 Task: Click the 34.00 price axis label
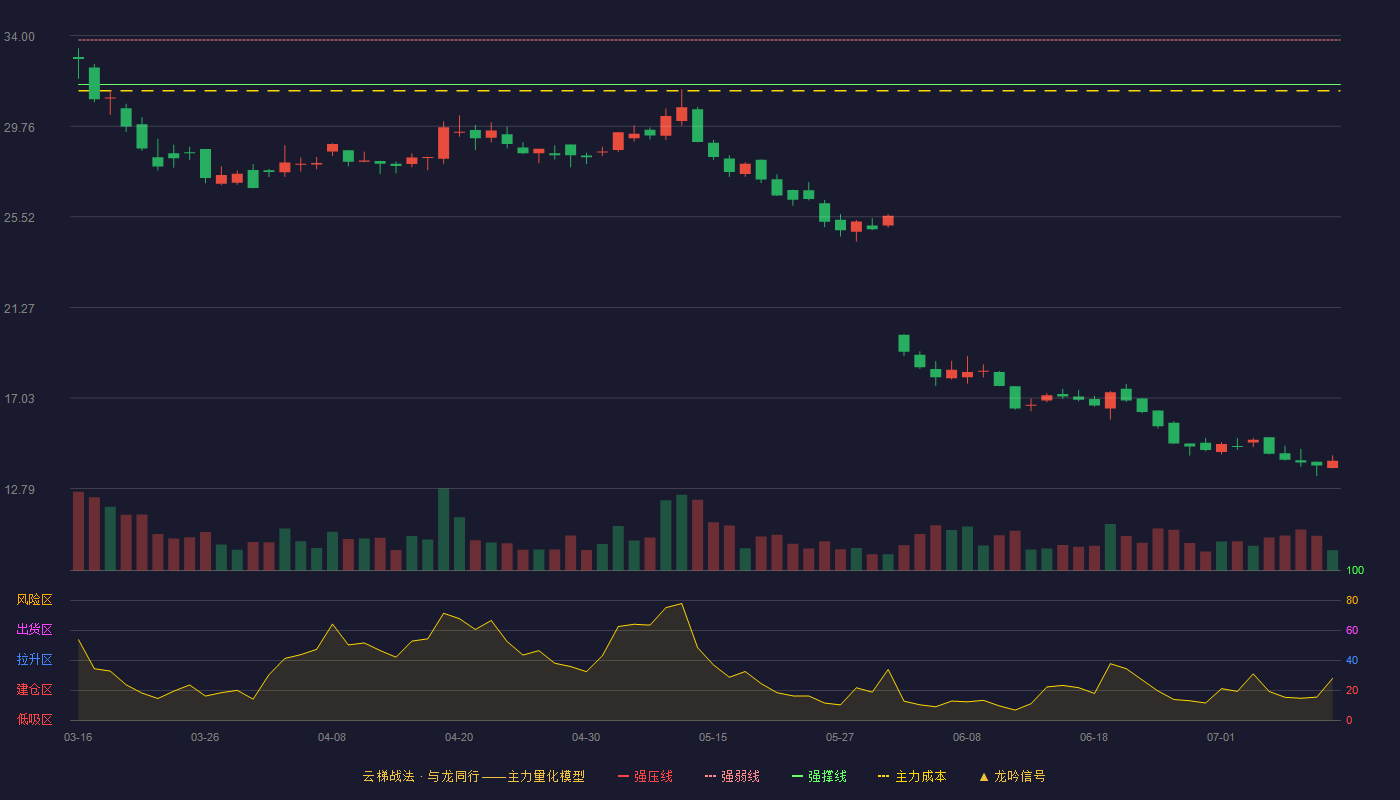[x=19, y=37]
